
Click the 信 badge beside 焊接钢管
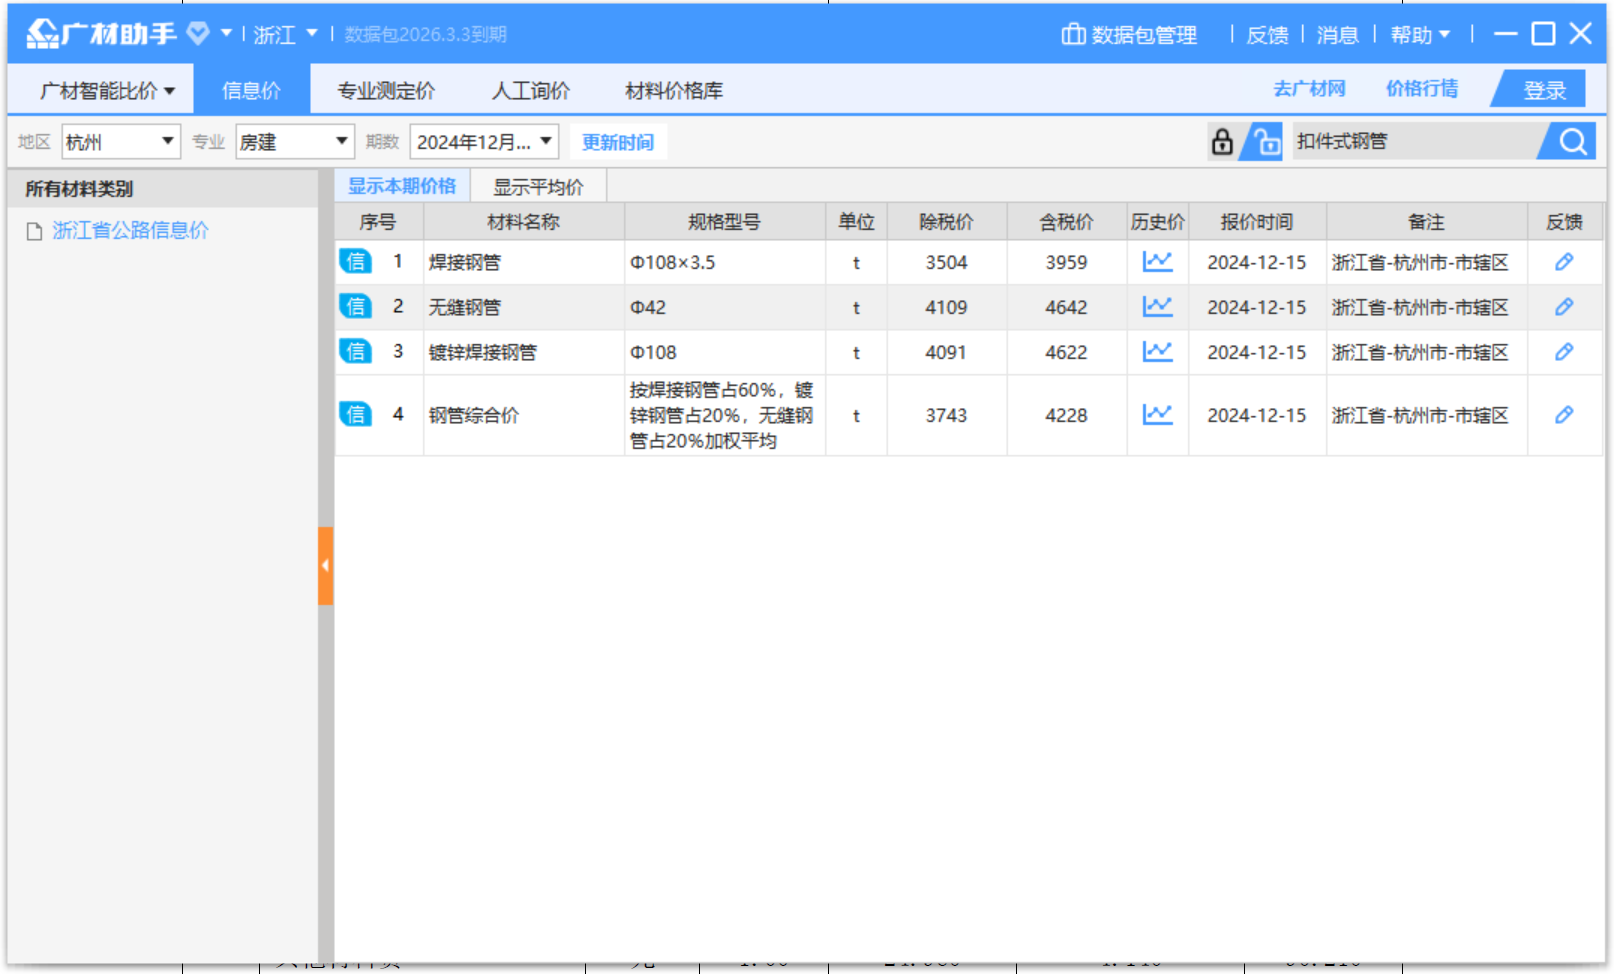click(356, 262)
